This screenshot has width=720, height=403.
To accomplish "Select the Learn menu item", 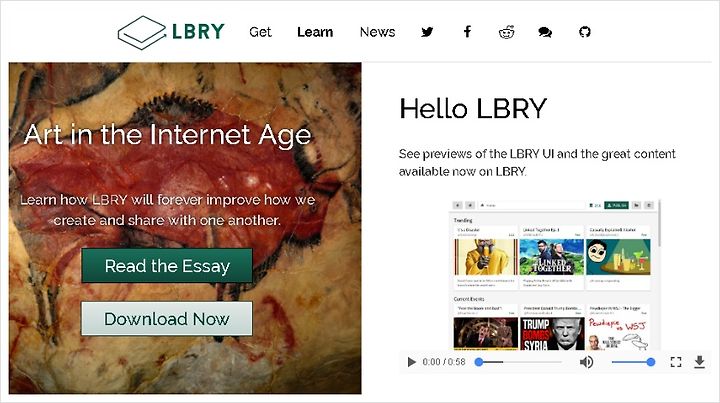I will tap(315, 32).
